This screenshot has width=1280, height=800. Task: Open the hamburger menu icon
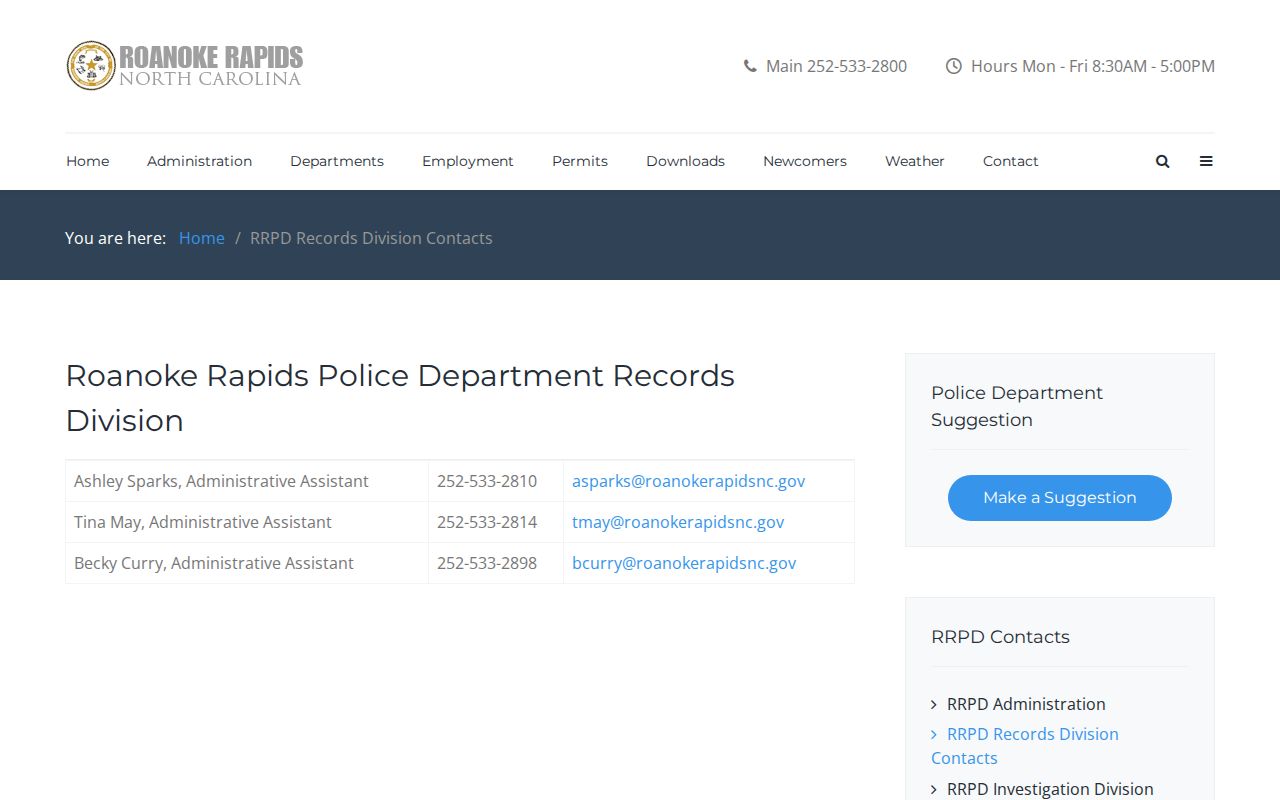[1206, 161]
